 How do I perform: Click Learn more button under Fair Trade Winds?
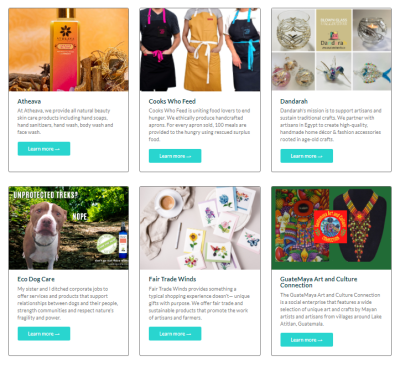click(x=175, y=334)
